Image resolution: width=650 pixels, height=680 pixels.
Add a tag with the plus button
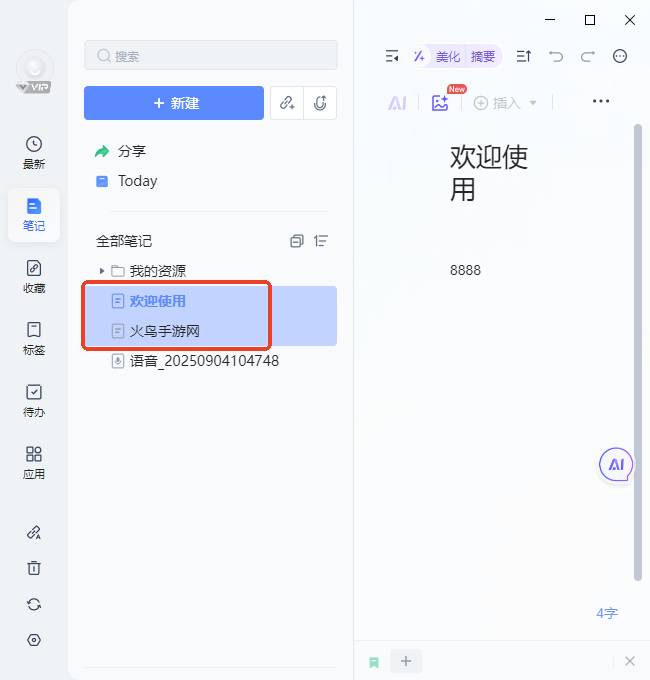(x=406, y=661)
